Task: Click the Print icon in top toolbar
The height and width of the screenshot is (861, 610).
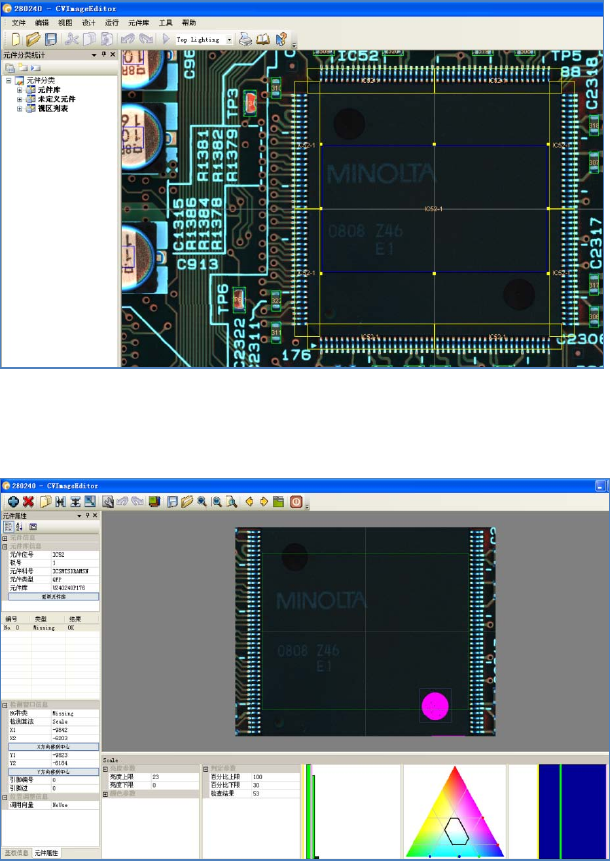Action: (x=245, y=39)
